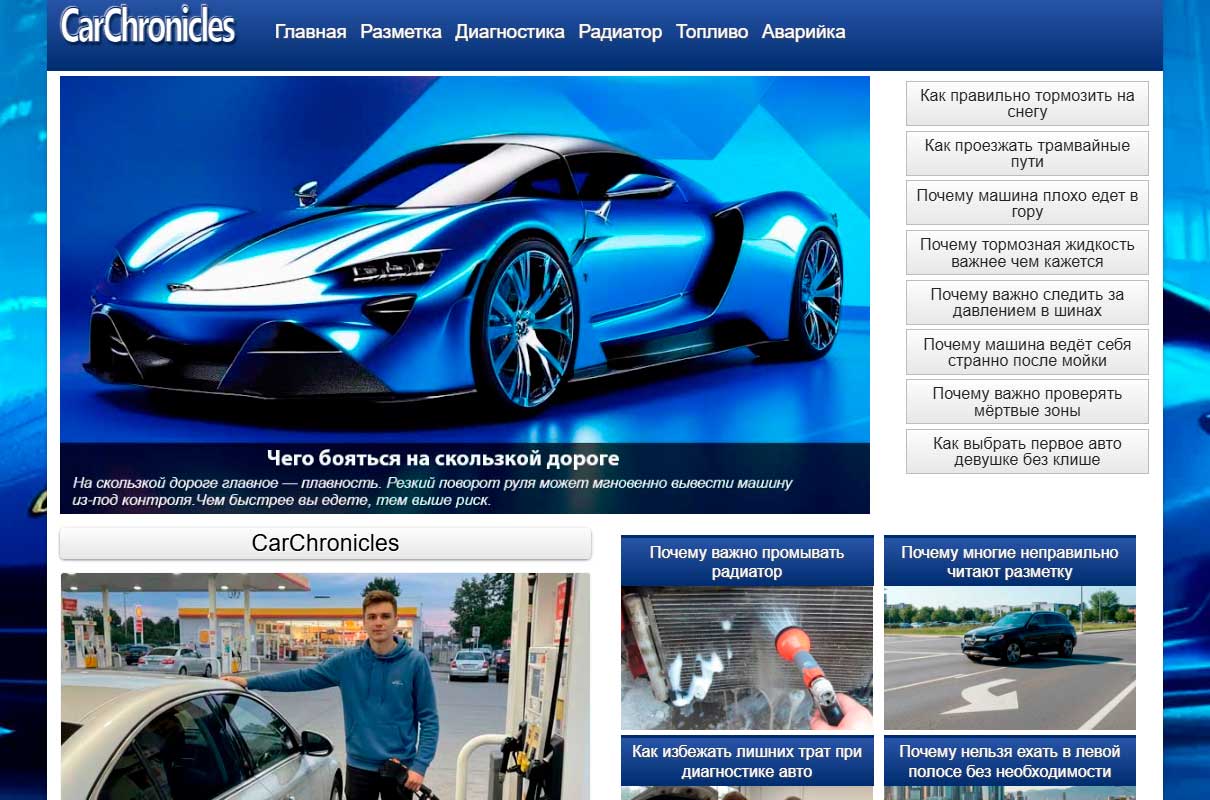Viewport: 1210px width, 800px height.
Task: Open the Главная menu item
Action: 310,31
